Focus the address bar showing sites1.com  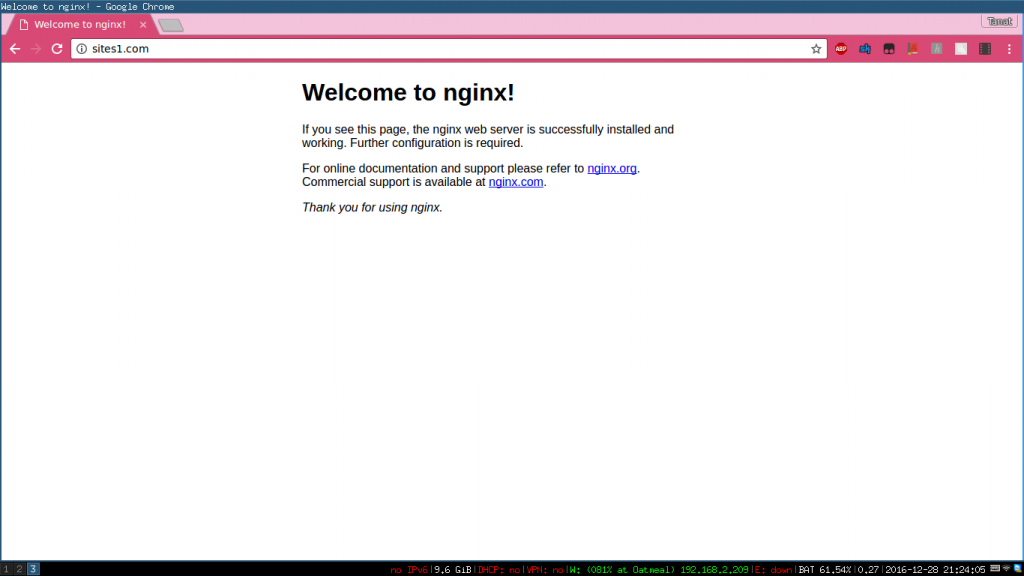pos(449,49)
